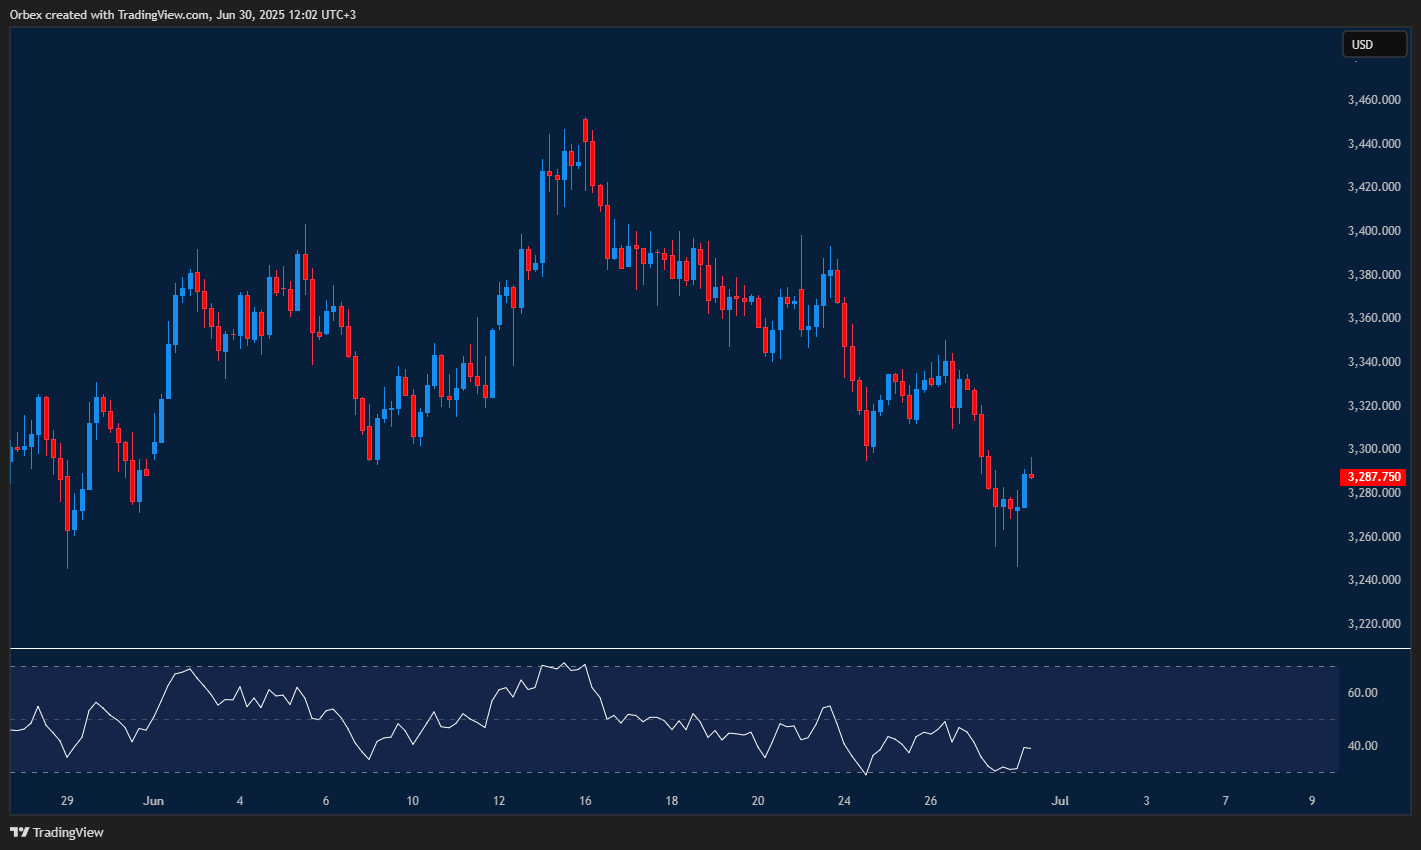Click the 60.00 RSI scale label
Screen dimensions: 1421x850
[x=1362, y=691]
